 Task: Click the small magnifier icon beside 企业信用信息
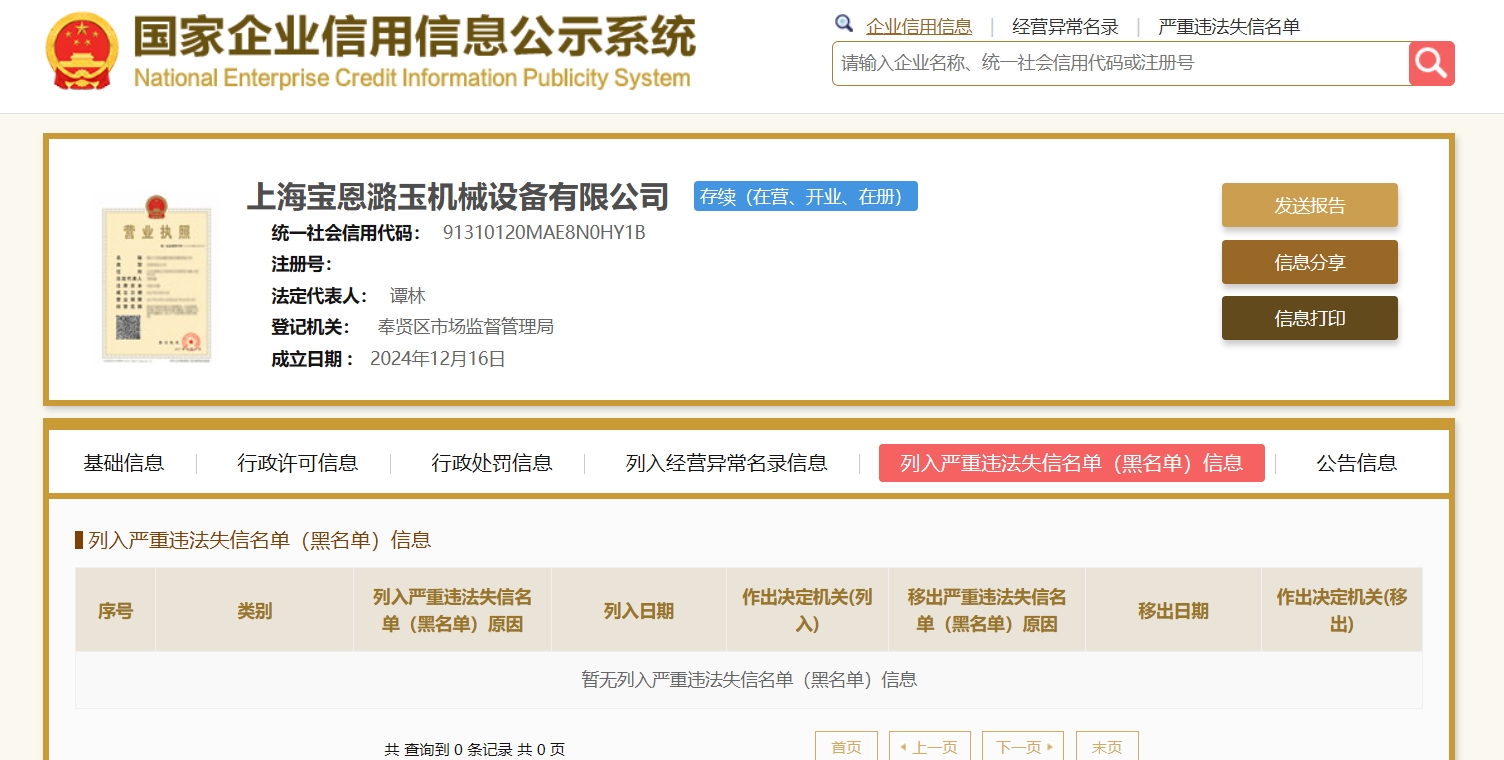click(x=844, y=25)
